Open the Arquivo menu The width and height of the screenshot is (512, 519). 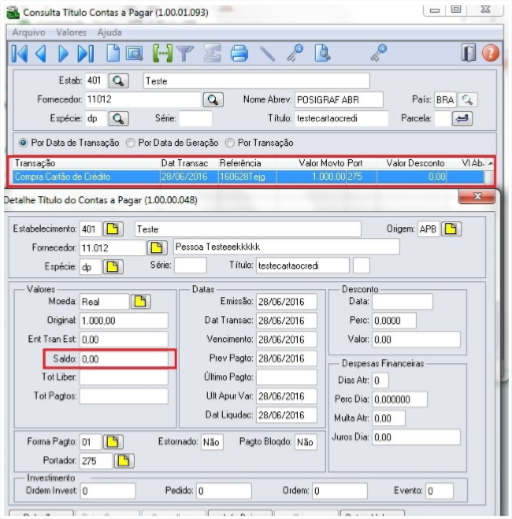[29, 33]
